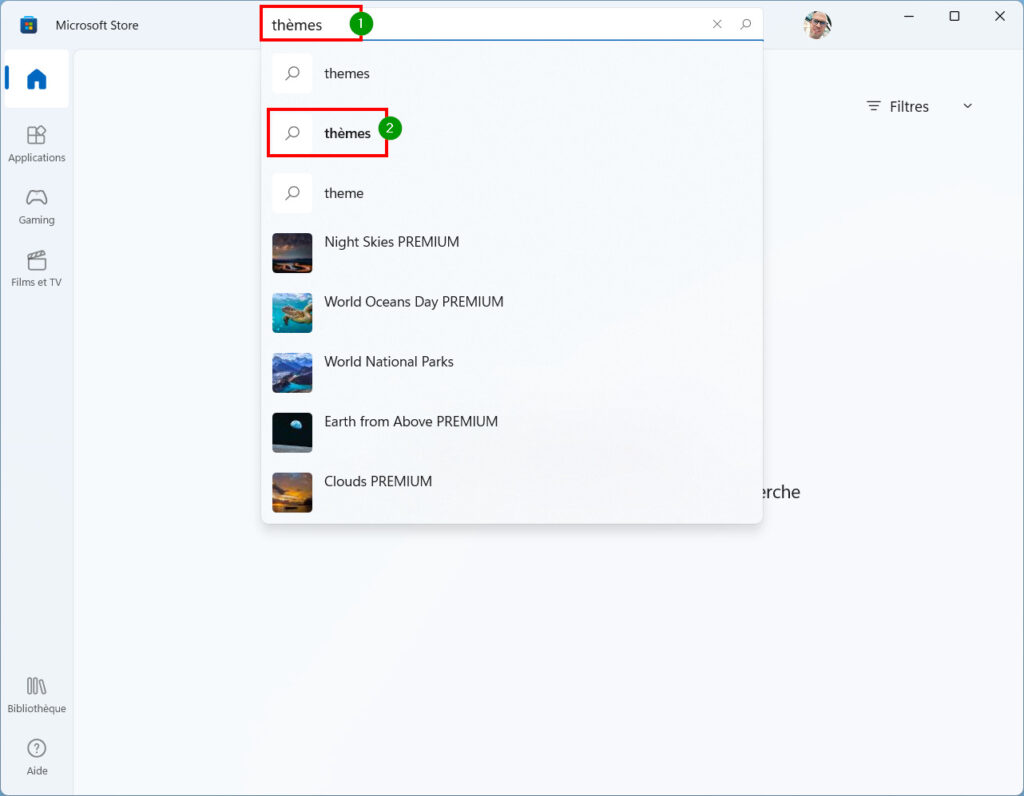Click inside the search field containing thèmes
This screenshot has width=1024, height=796.
point(511,25)
